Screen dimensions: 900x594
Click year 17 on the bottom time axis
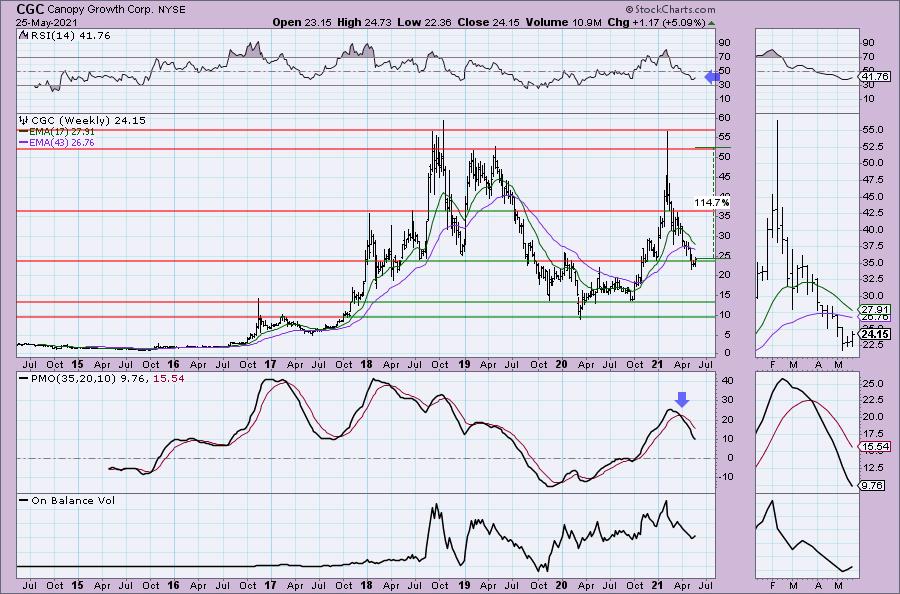point(270,586)
